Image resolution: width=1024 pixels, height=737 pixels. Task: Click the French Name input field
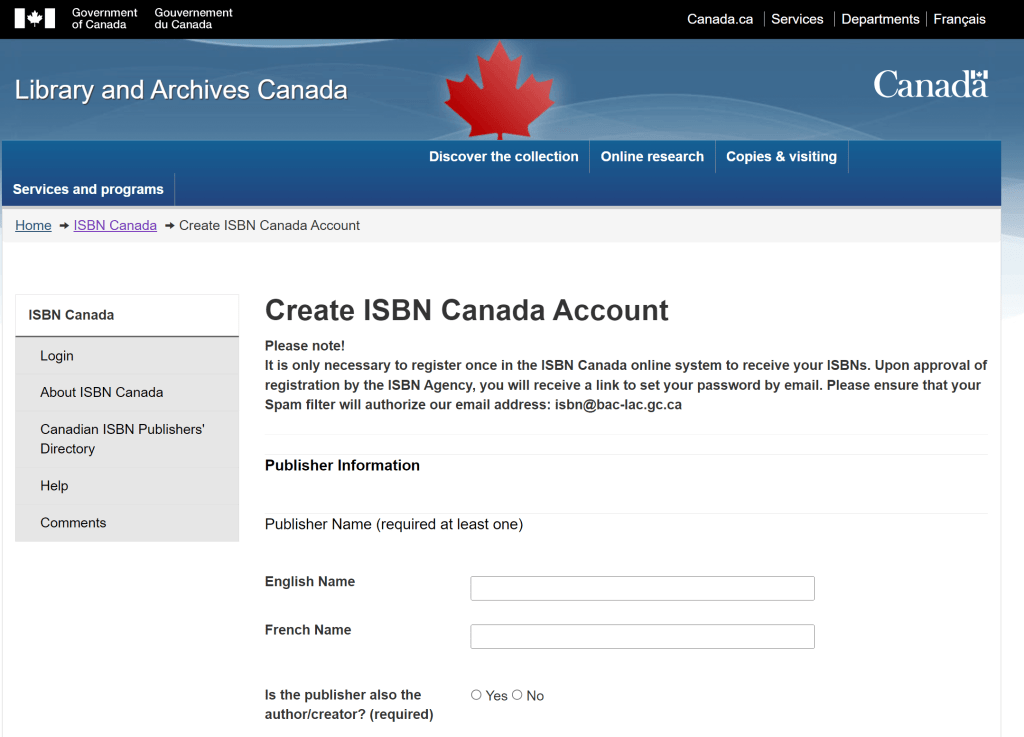[x=642, y=636]
